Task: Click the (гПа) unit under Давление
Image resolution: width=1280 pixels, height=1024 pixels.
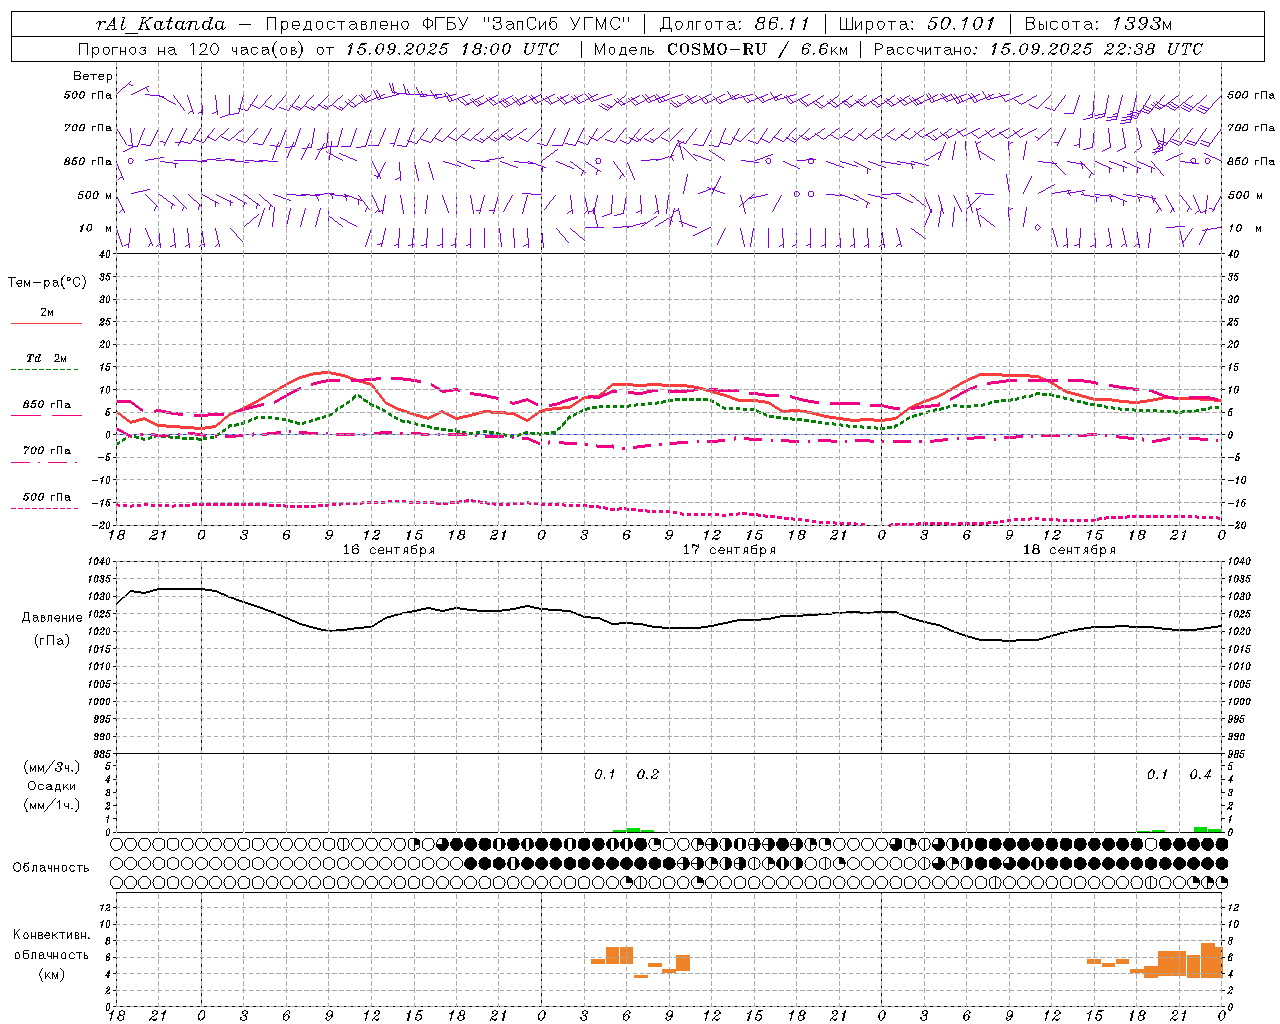Action: 52,640
